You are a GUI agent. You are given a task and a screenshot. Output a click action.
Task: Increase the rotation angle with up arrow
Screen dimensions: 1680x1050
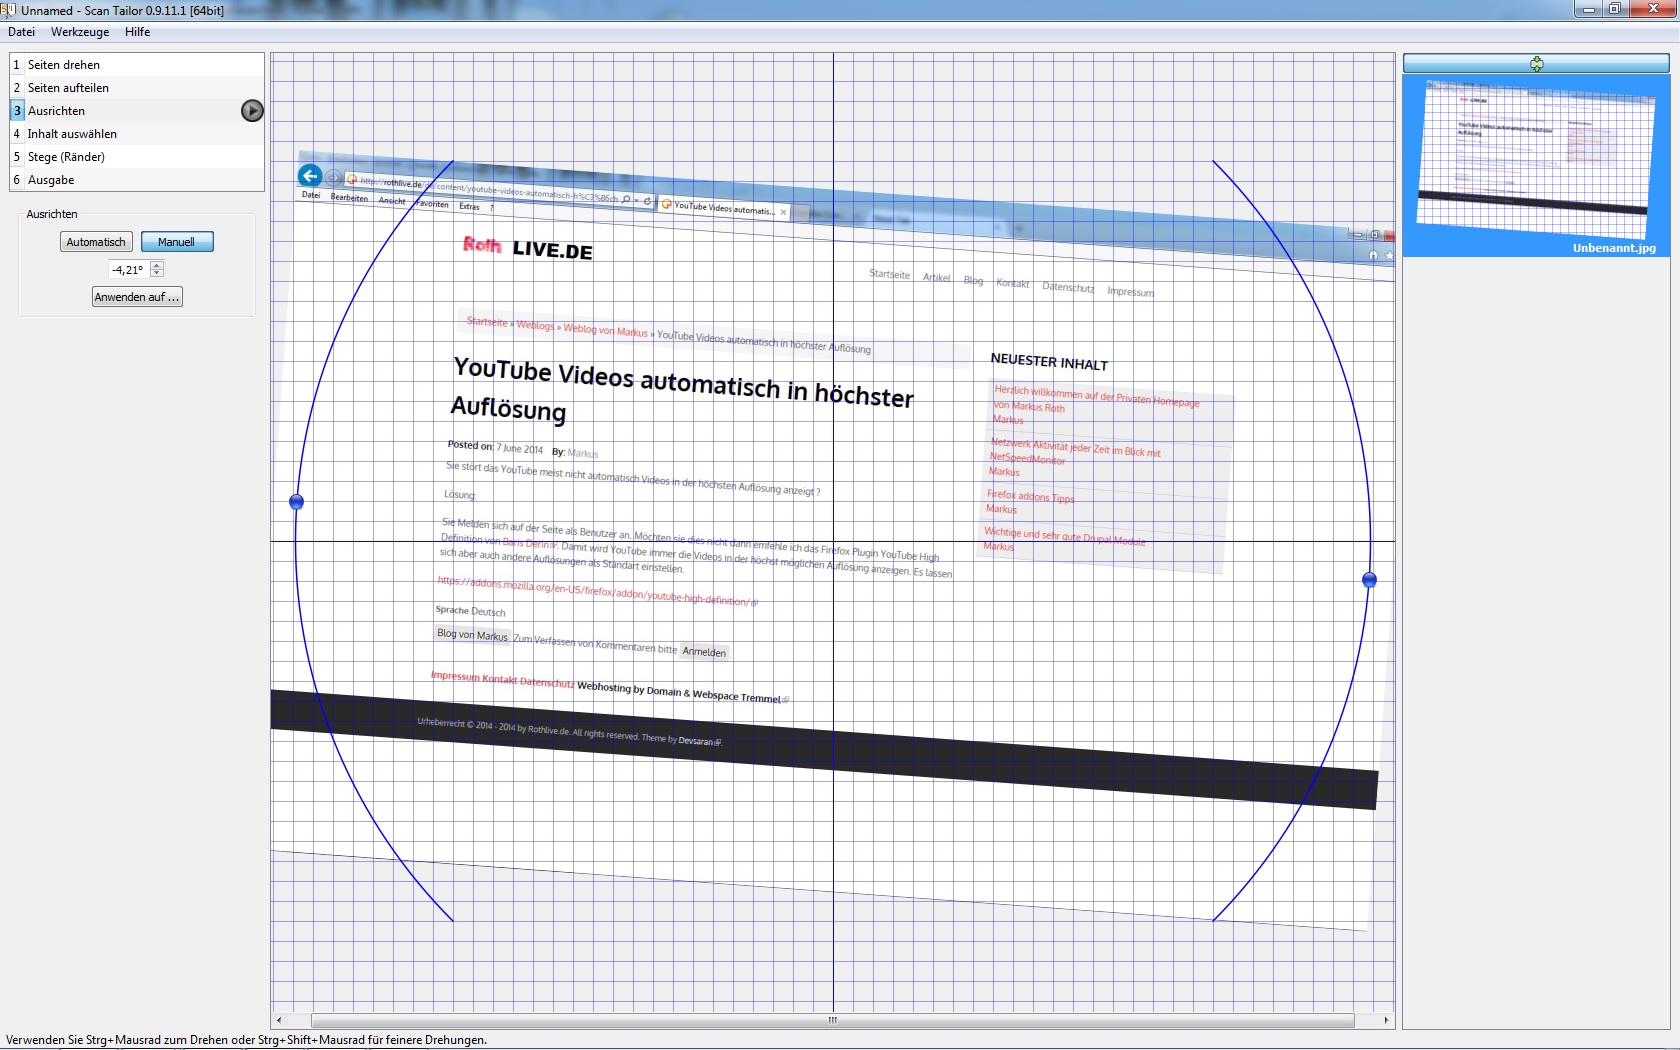[157, 265]
